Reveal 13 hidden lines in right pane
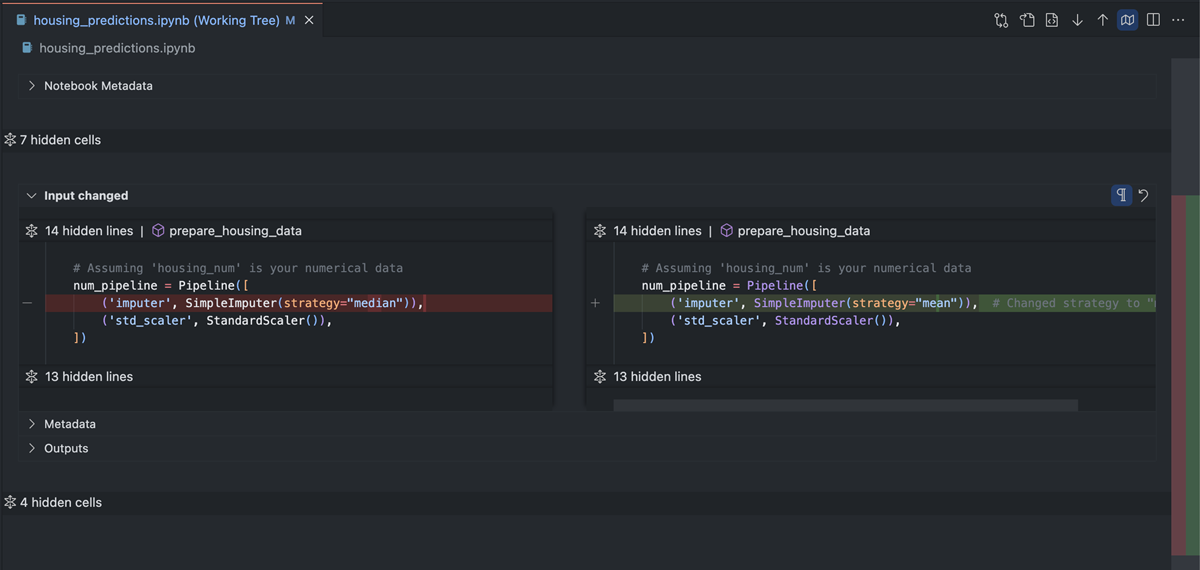The height and width of the screenshot is (570, 1200). point(656,377)
